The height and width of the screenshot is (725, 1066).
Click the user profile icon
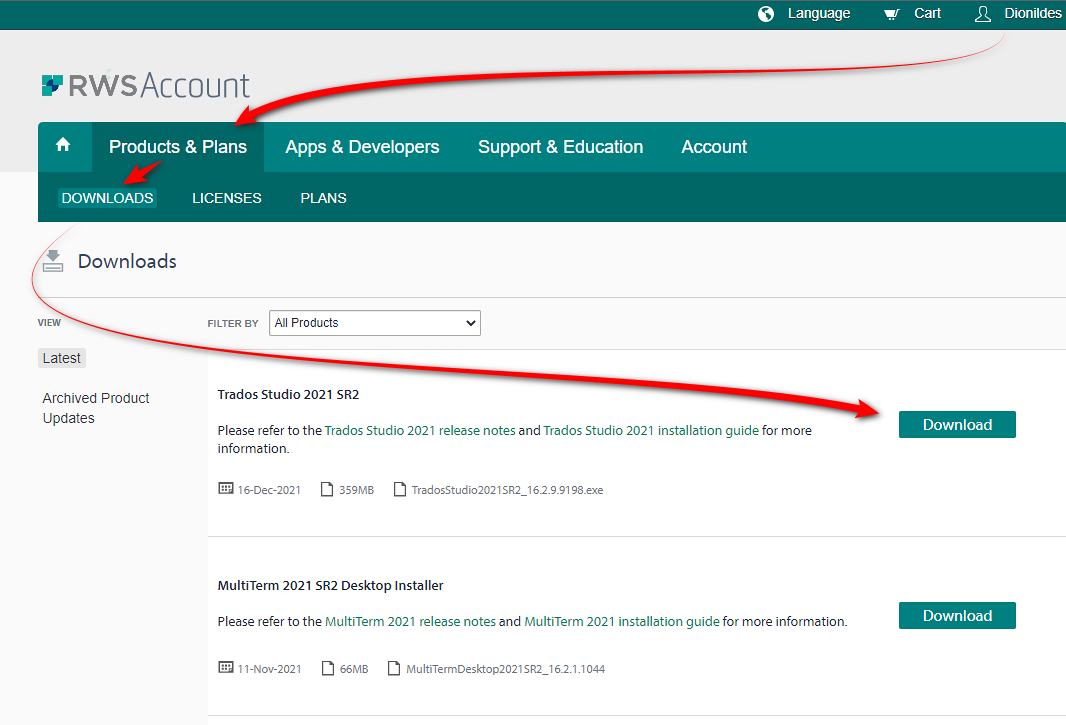point(982,14)
